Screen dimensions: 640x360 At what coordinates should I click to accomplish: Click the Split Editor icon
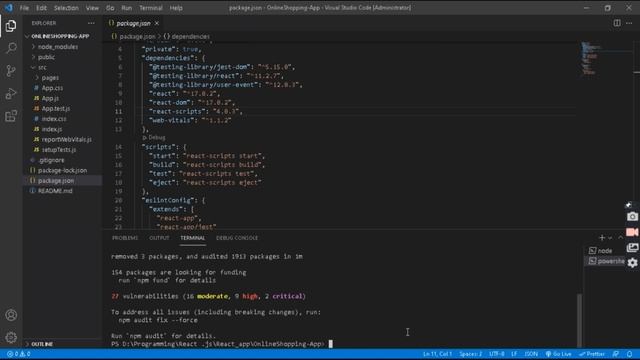[x=617, y=23]
